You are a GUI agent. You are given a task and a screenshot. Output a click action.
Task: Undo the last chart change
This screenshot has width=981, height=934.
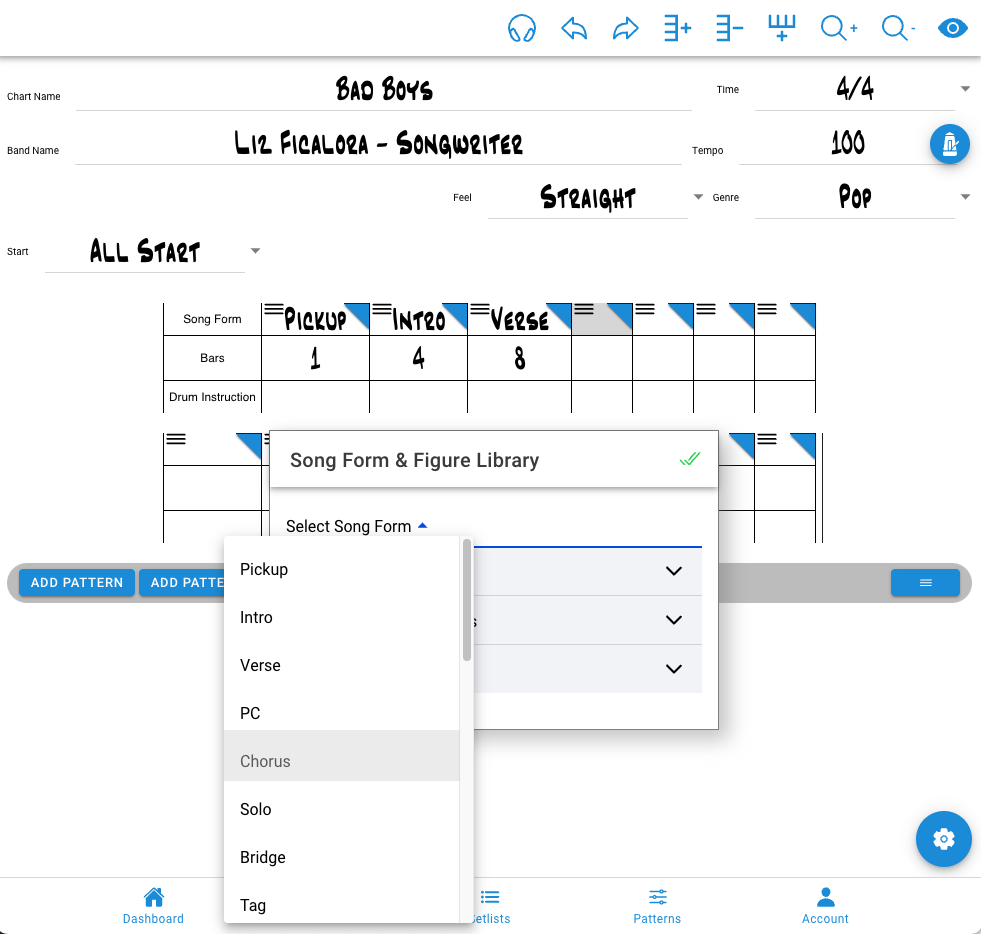click(x=574, y=28)
